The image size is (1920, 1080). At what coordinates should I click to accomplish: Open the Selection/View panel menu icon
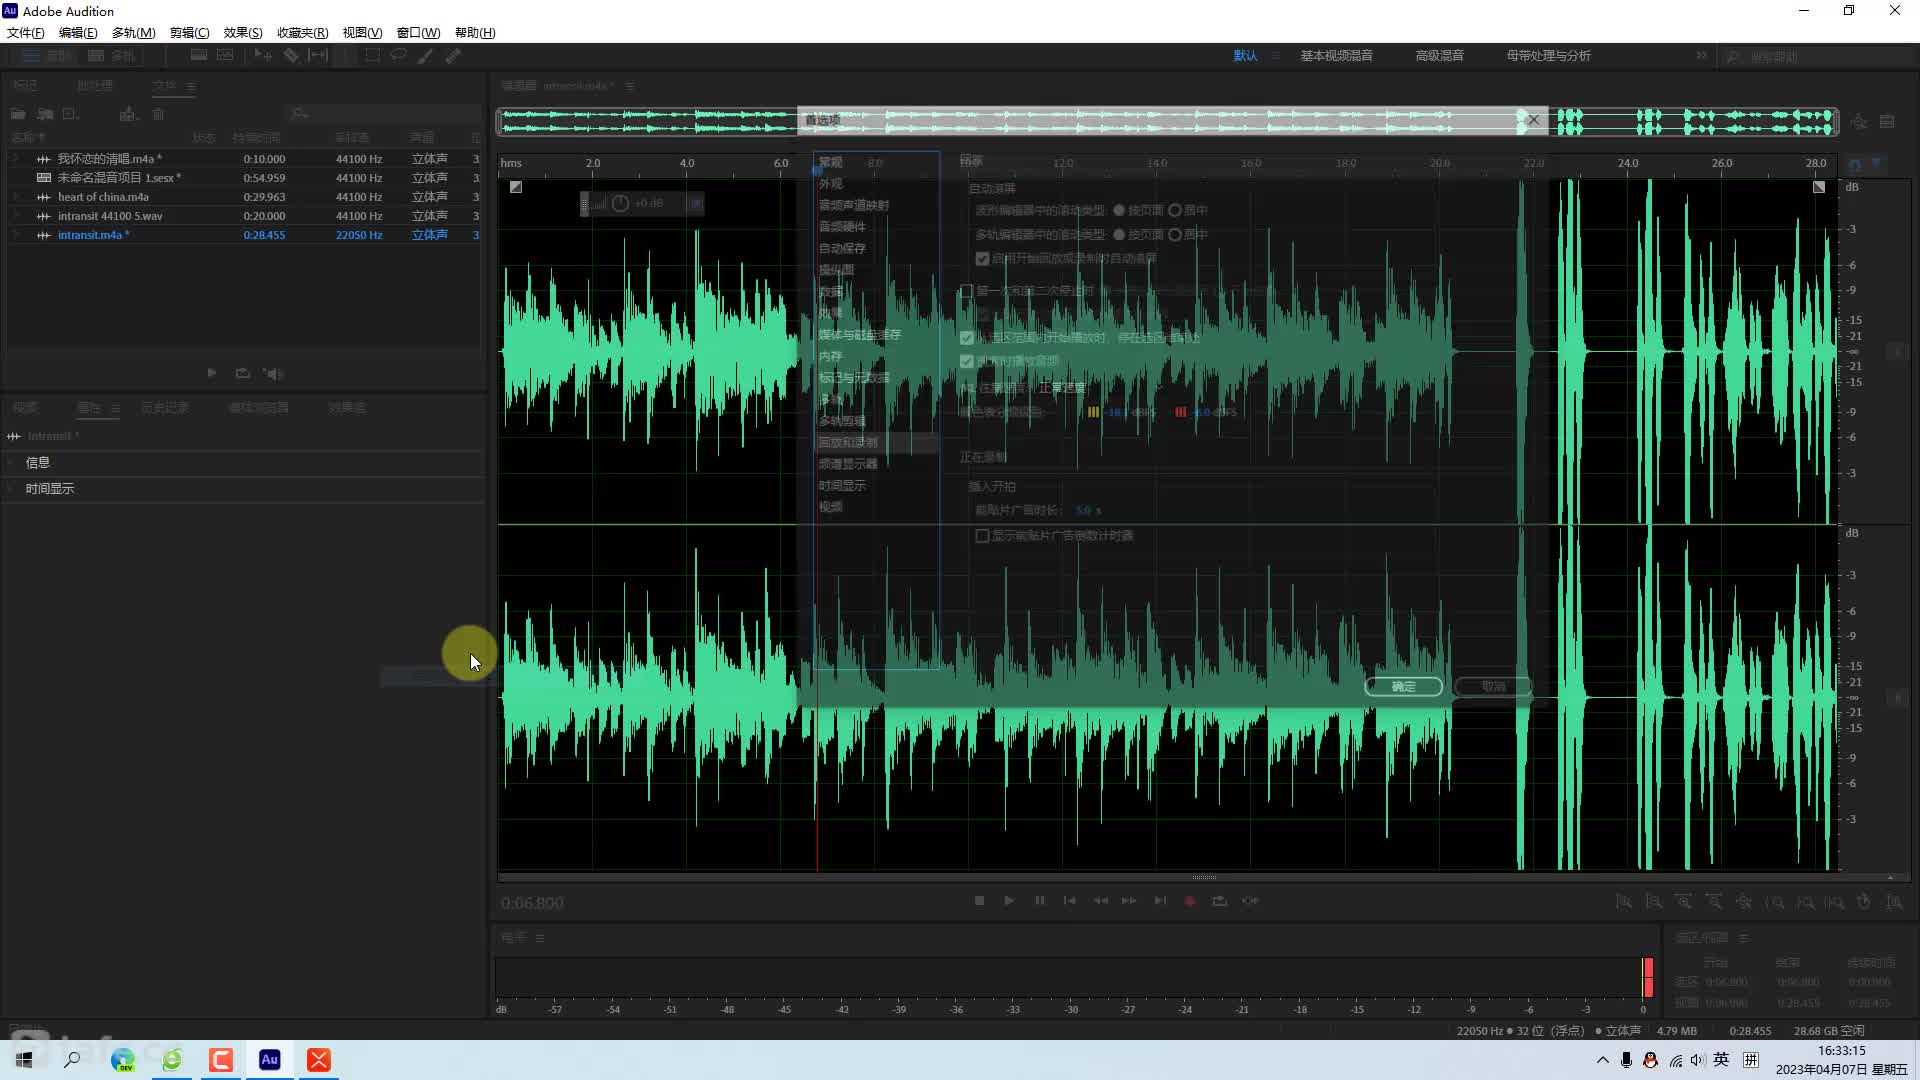1743,938
